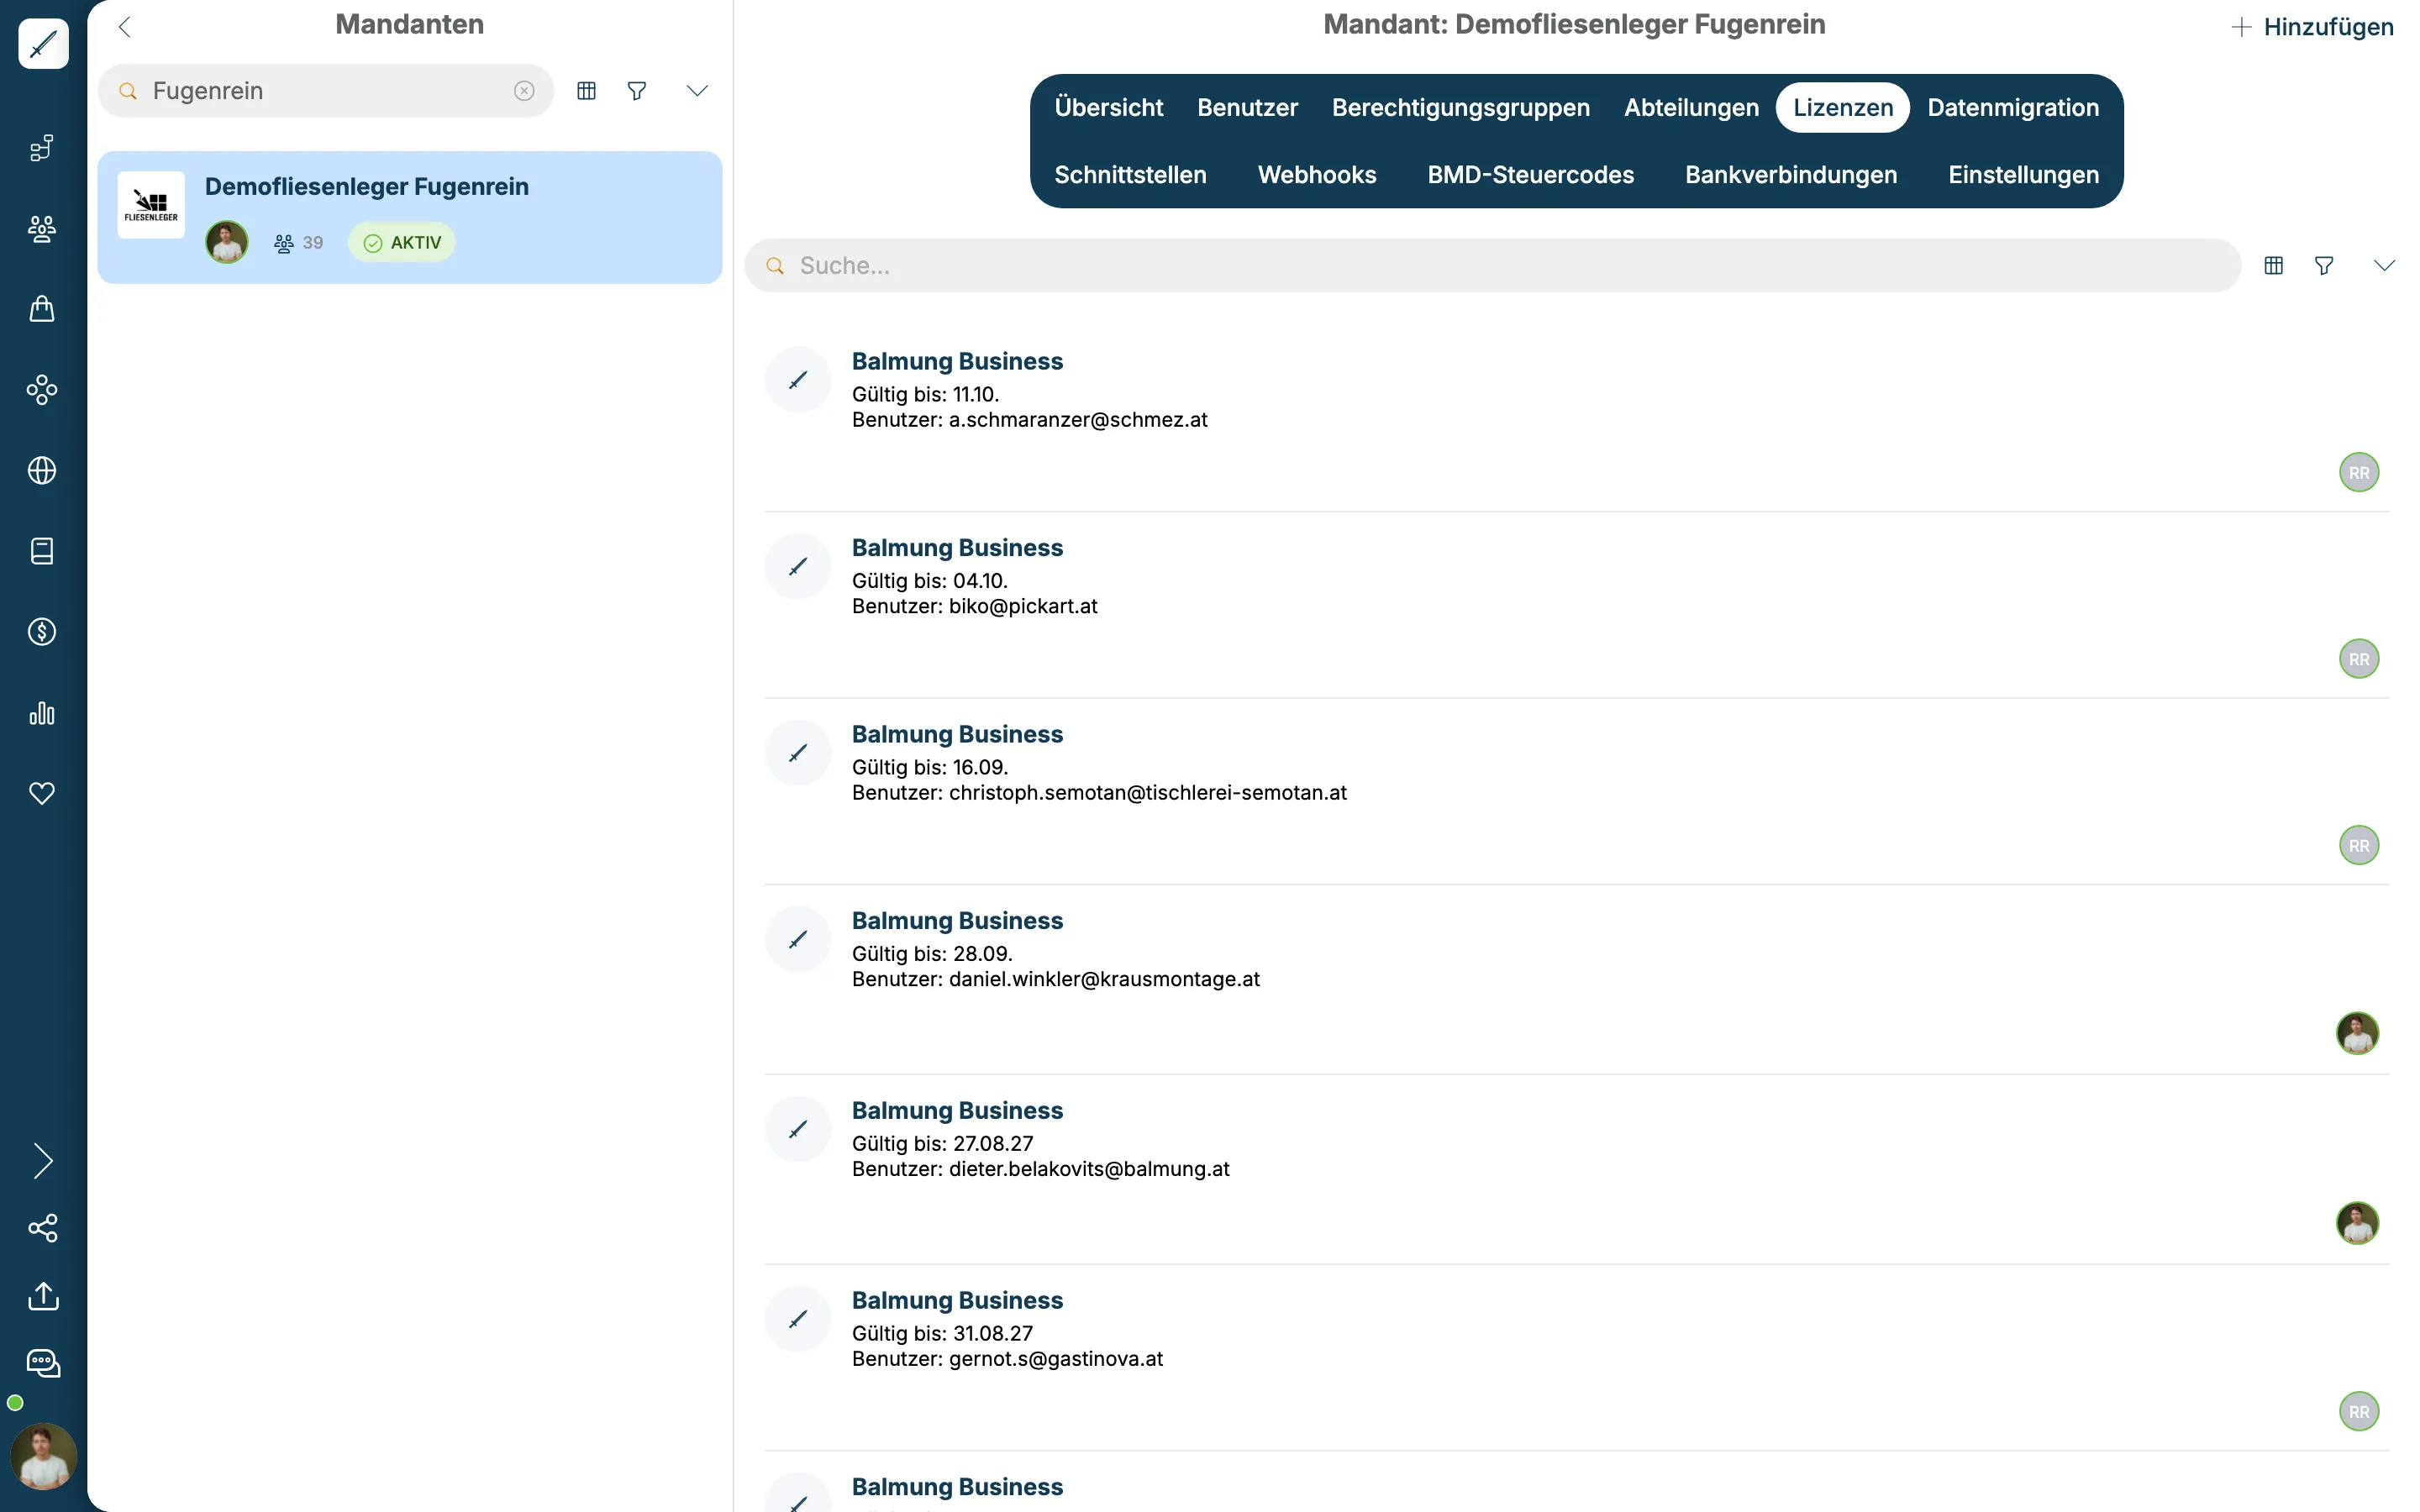This screenshot has height=1512, width=2420.
Task: Open the Schnittstellen tab
Action: (x=1131, y=175)
